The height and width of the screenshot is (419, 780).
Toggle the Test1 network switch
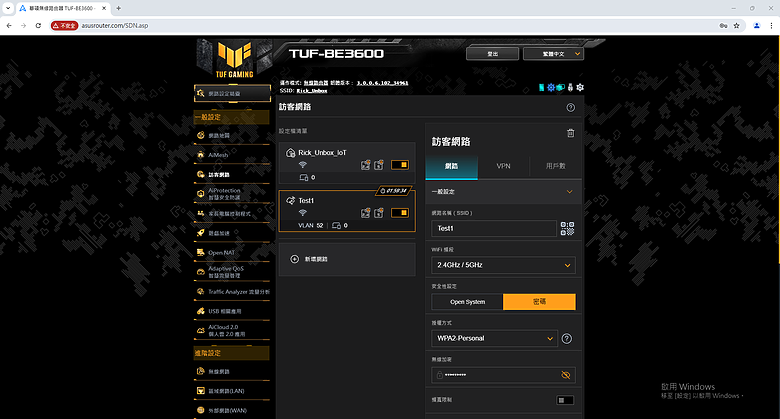400,213
